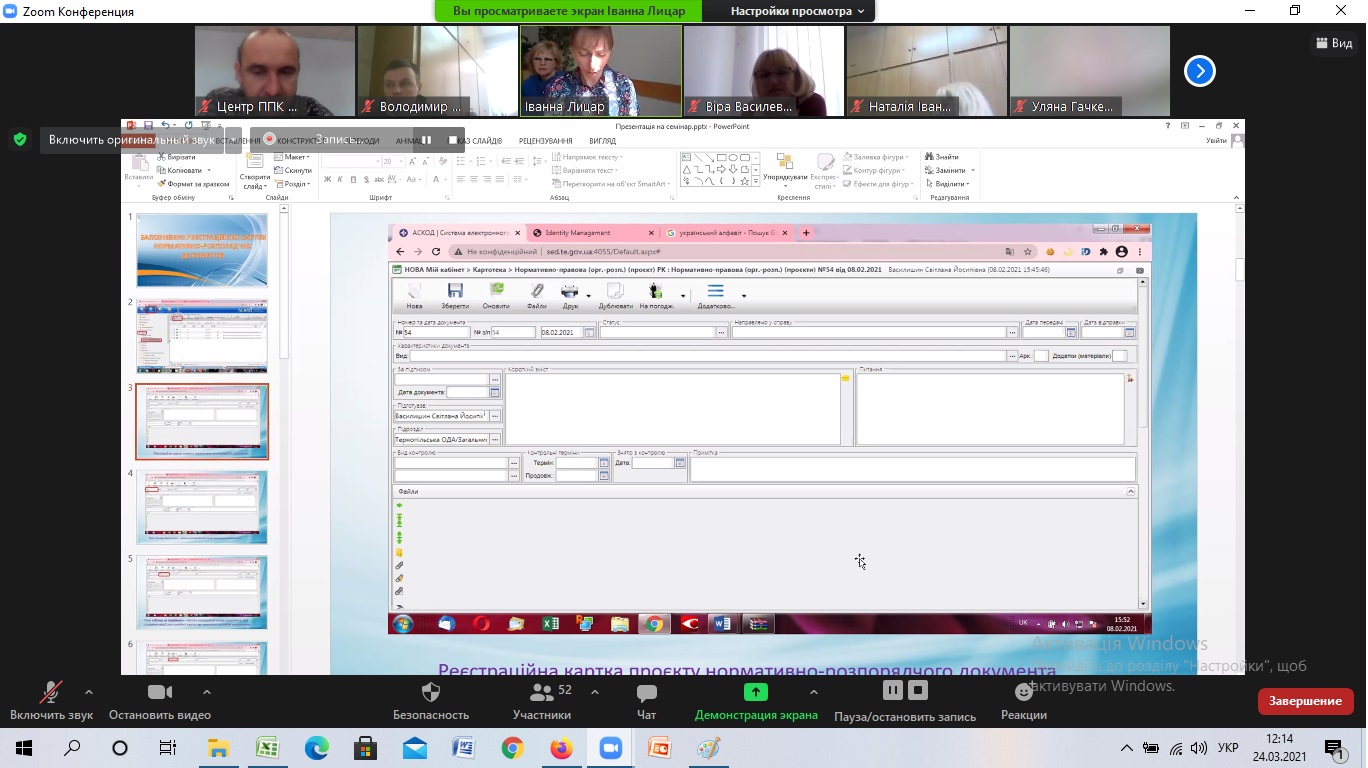Select Центр ППК participant video

click(x=275, y=71)
